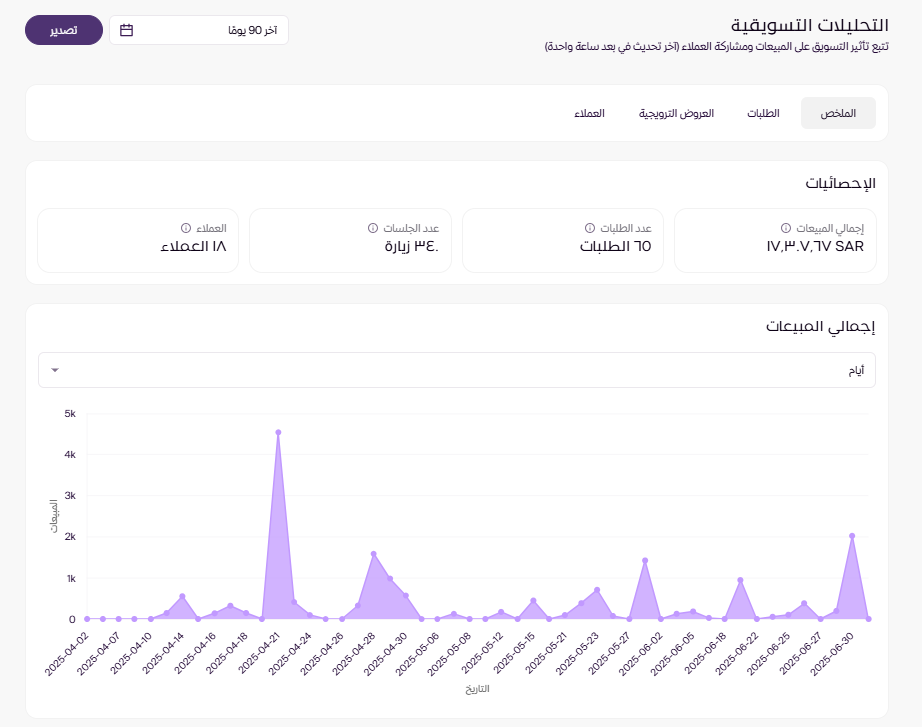Expand the أيام time interval dropdown
The height and width of the screenshot is (727, 922).
(x=456, y=370)
